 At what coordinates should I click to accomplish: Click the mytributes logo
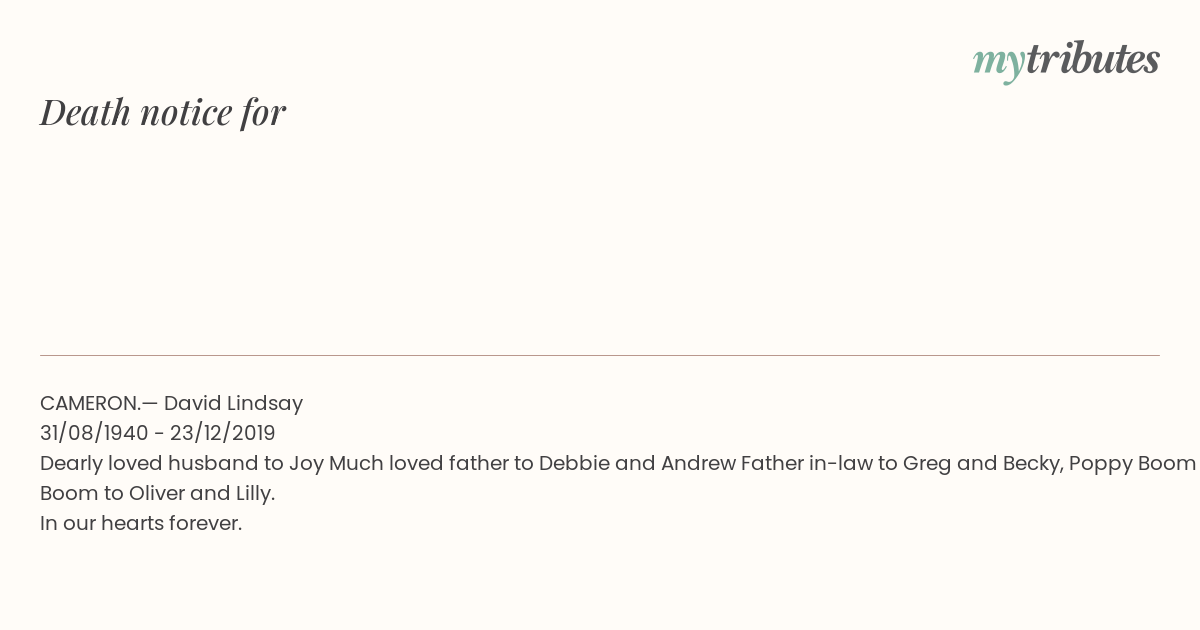click(x=1066, y=60)
